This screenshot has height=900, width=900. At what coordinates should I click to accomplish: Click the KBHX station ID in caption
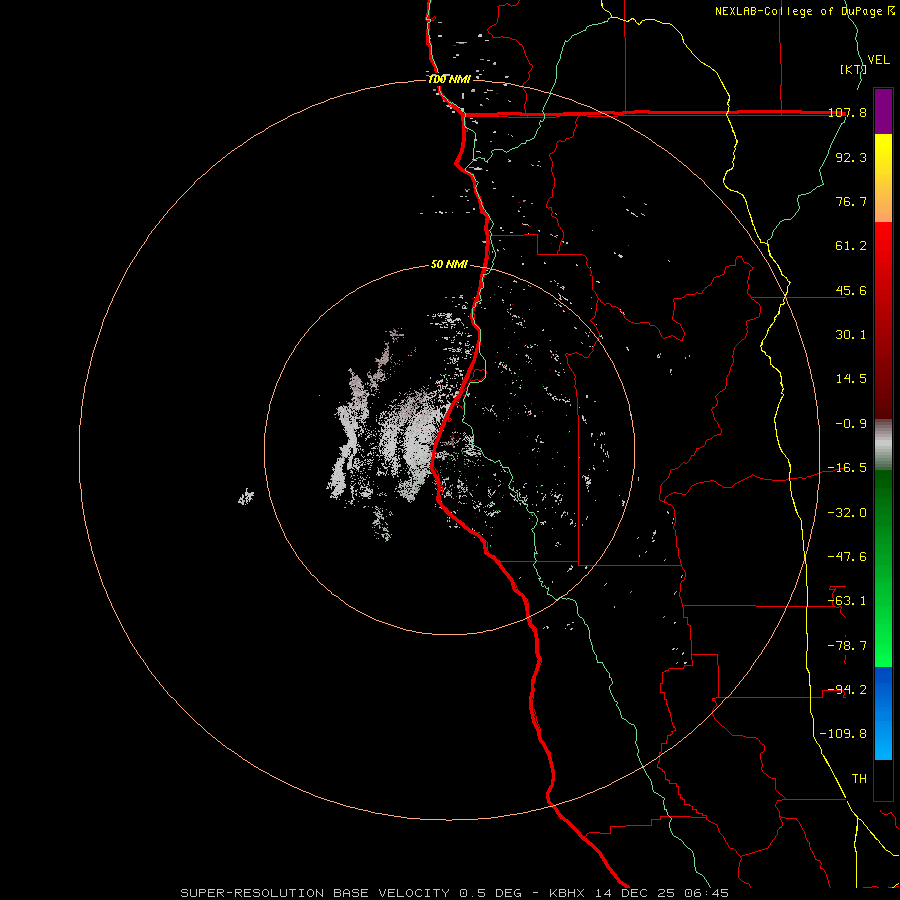click(x=567, y=893)
